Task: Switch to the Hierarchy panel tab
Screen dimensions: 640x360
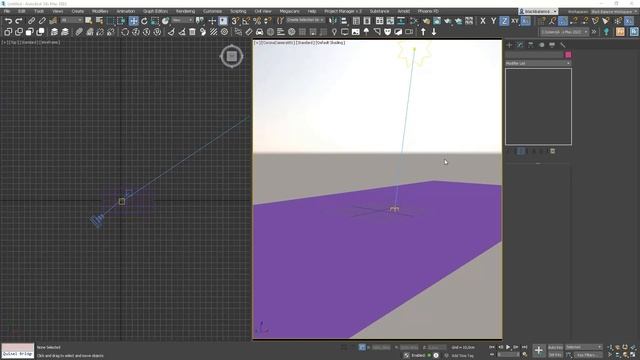Action: pyautogui.click(x=531, y=45)
